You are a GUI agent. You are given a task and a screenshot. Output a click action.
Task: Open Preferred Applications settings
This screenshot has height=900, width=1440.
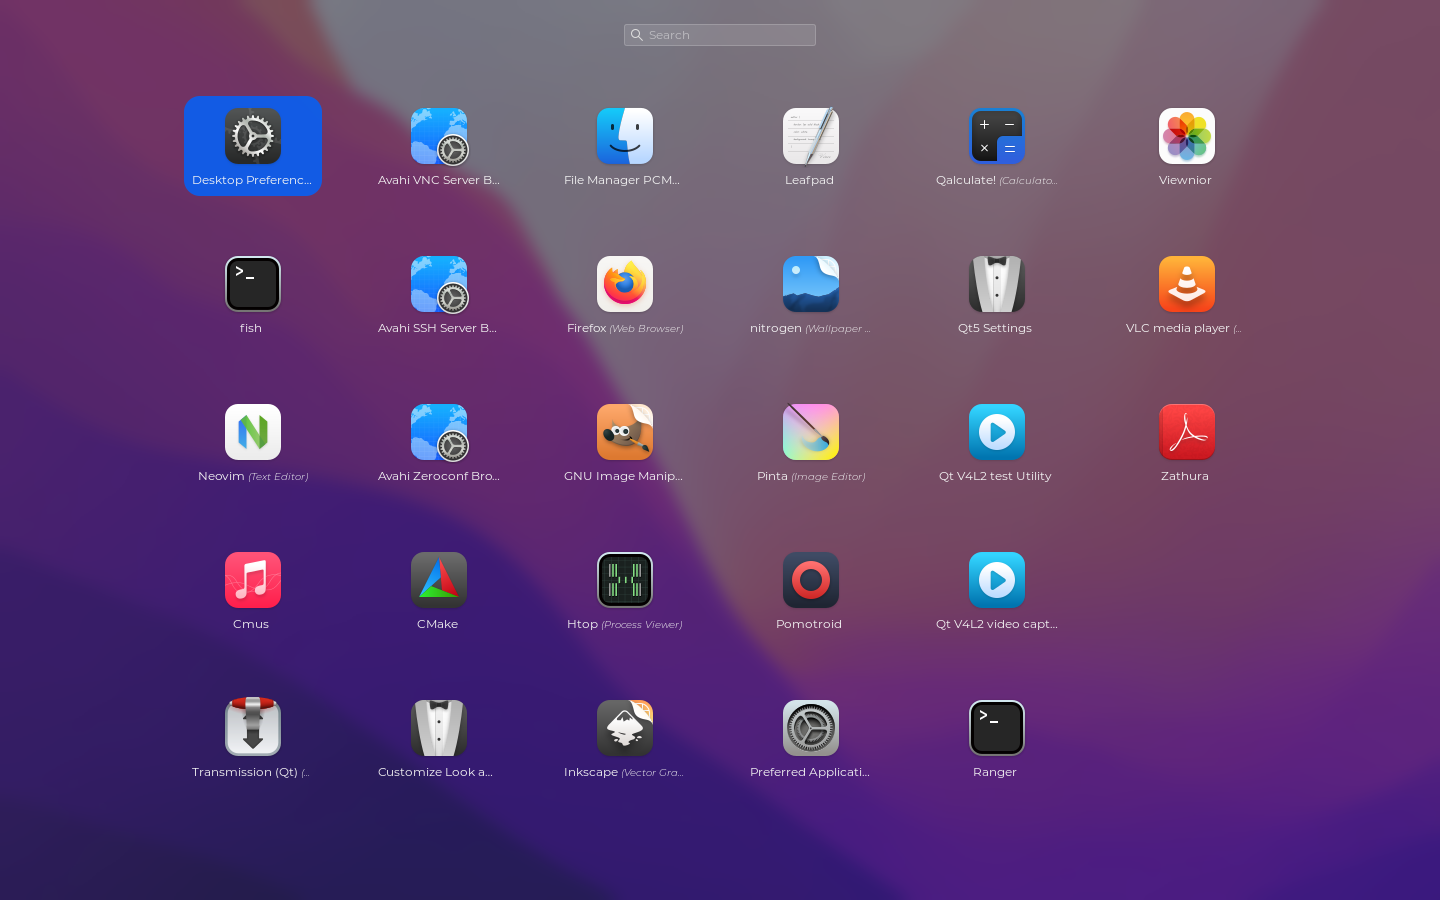click(x=811, y=728)
